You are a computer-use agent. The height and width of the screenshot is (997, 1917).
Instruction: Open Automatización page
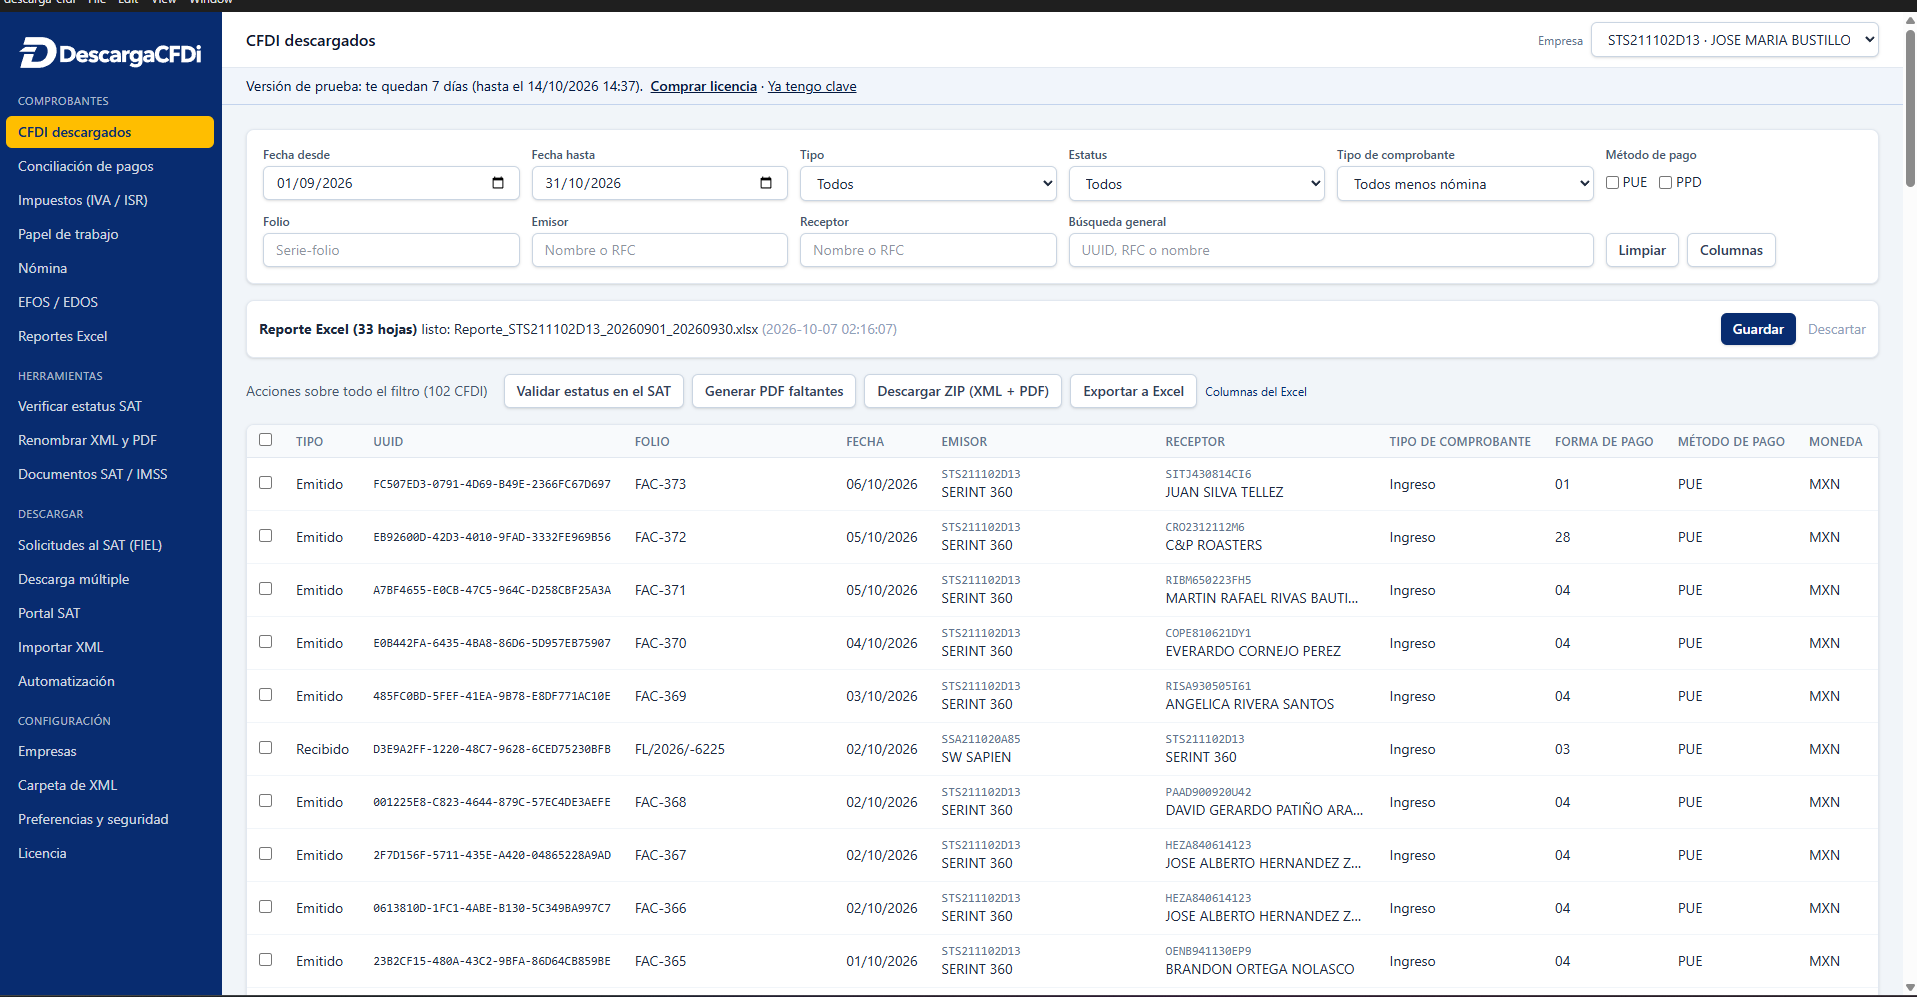click(x=110, y=681)
